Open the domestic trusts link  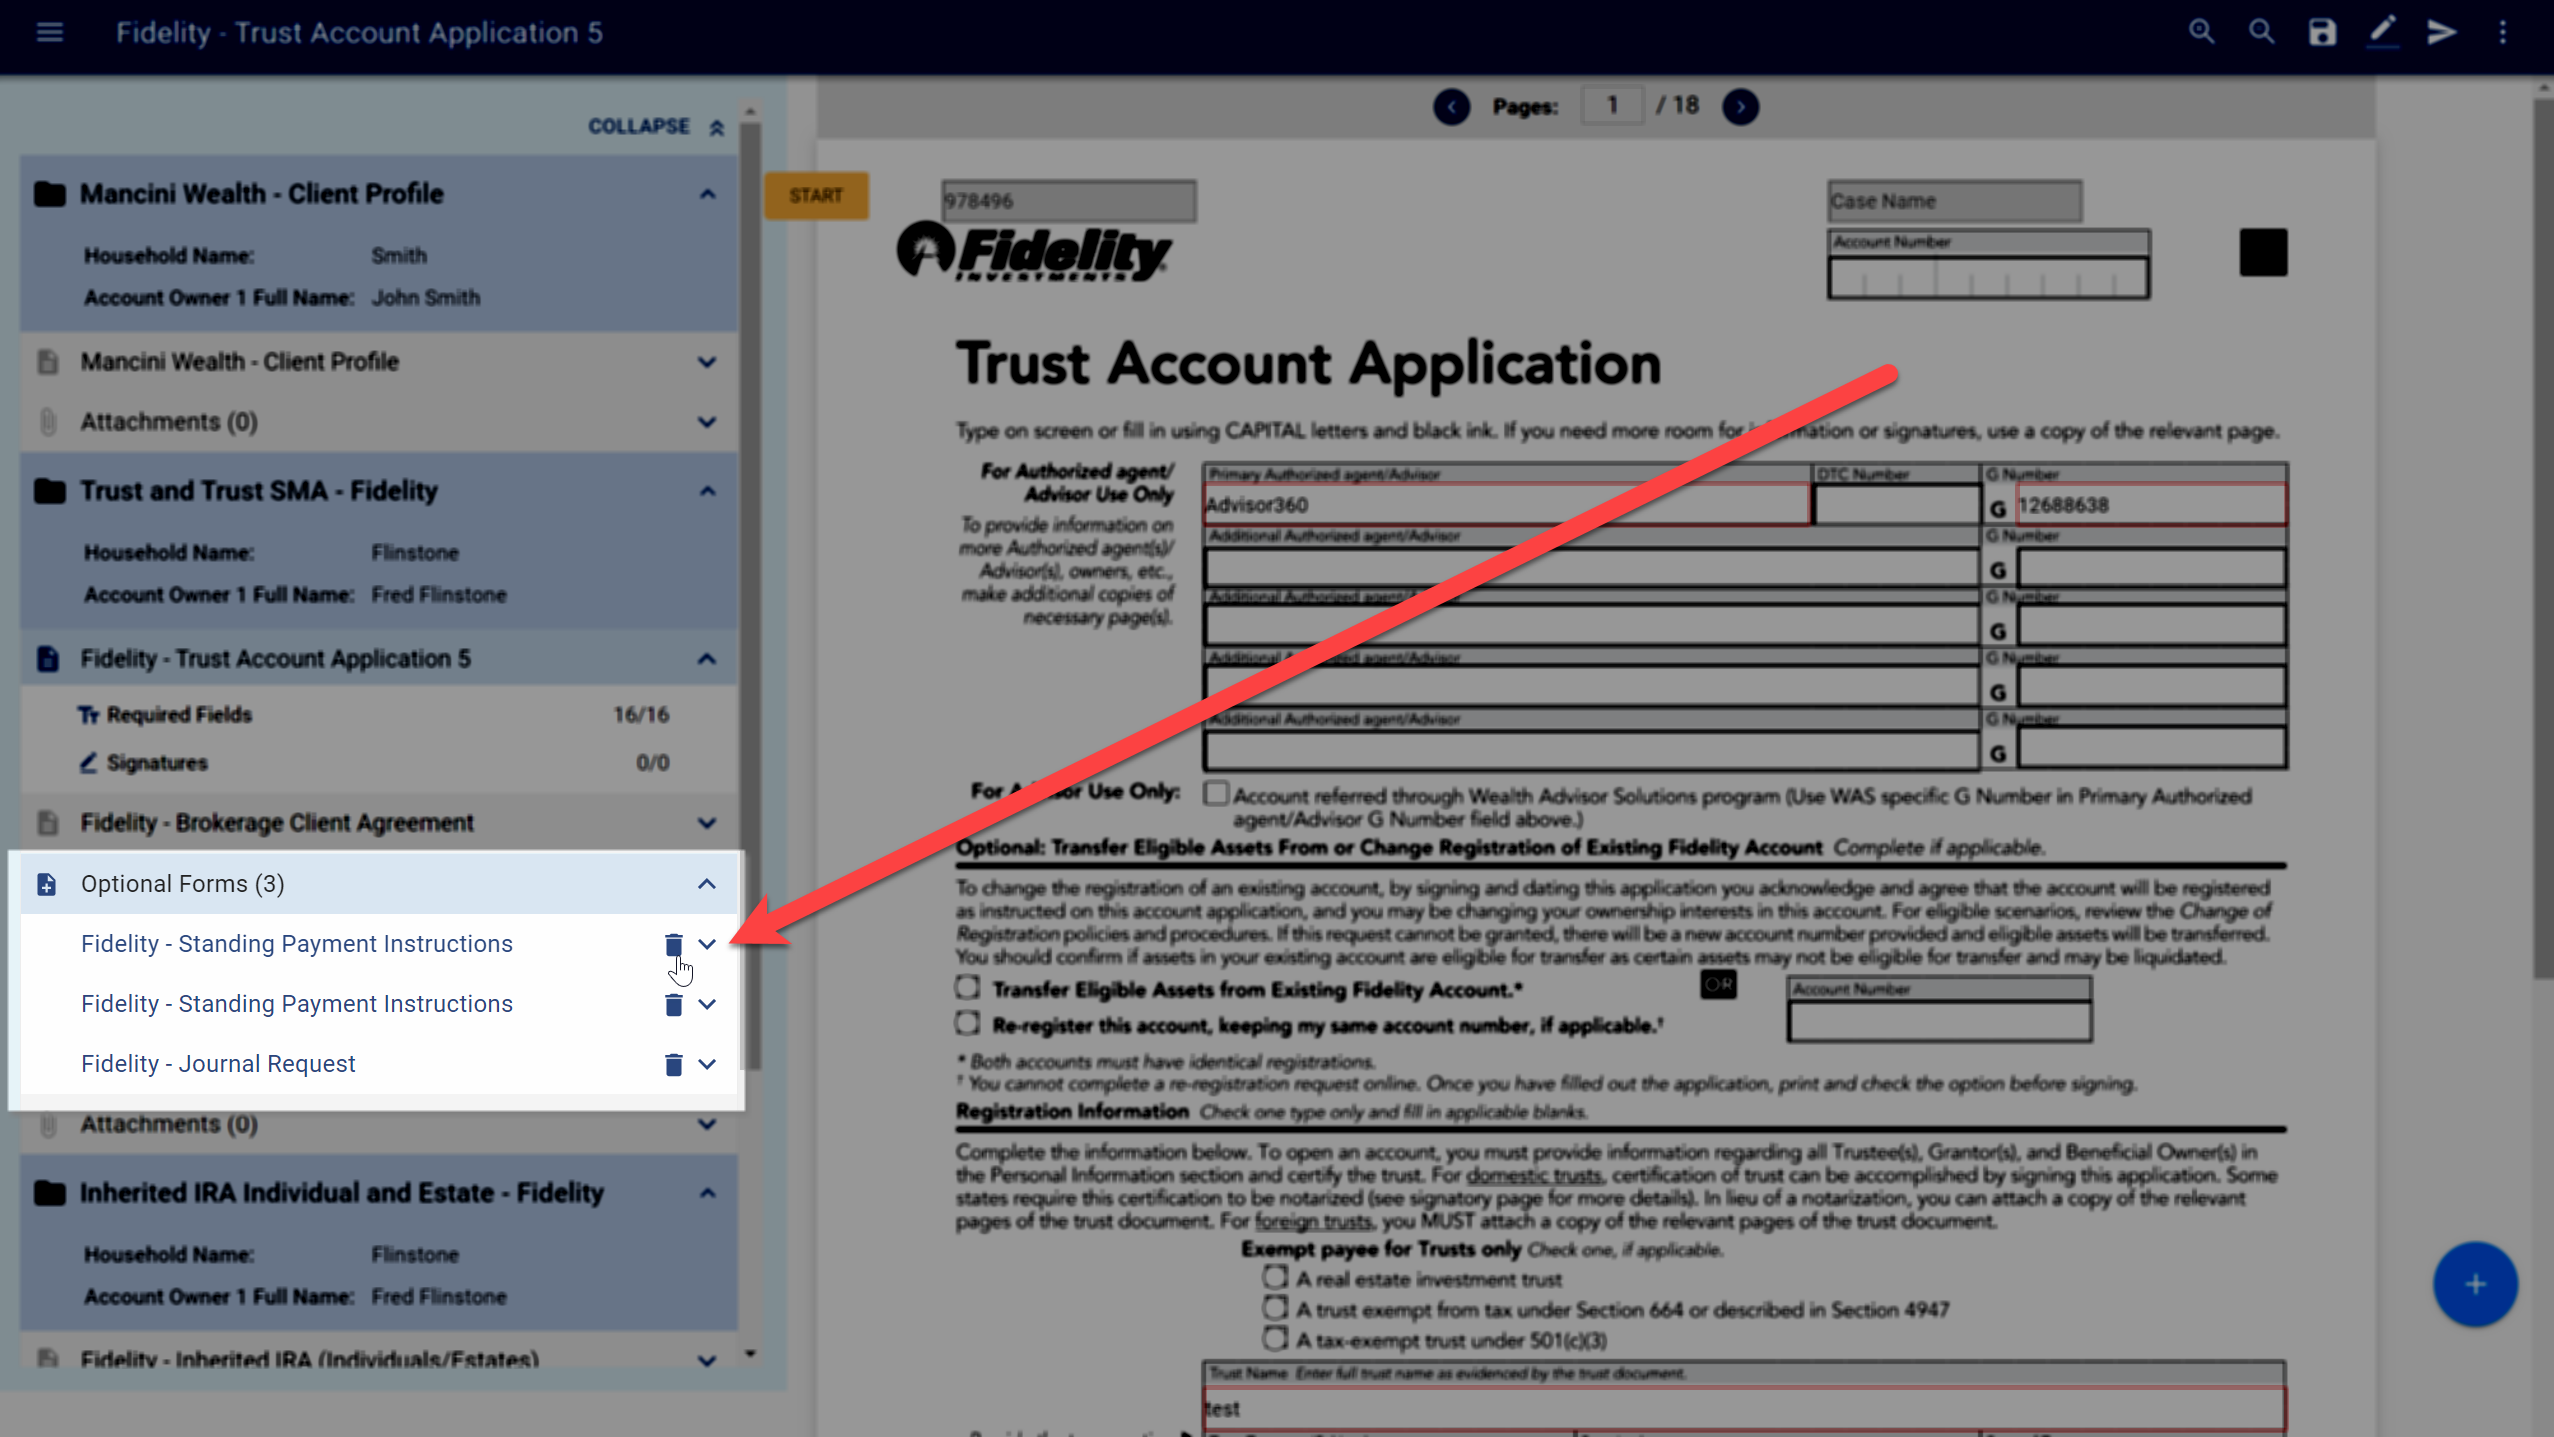1534,1175
